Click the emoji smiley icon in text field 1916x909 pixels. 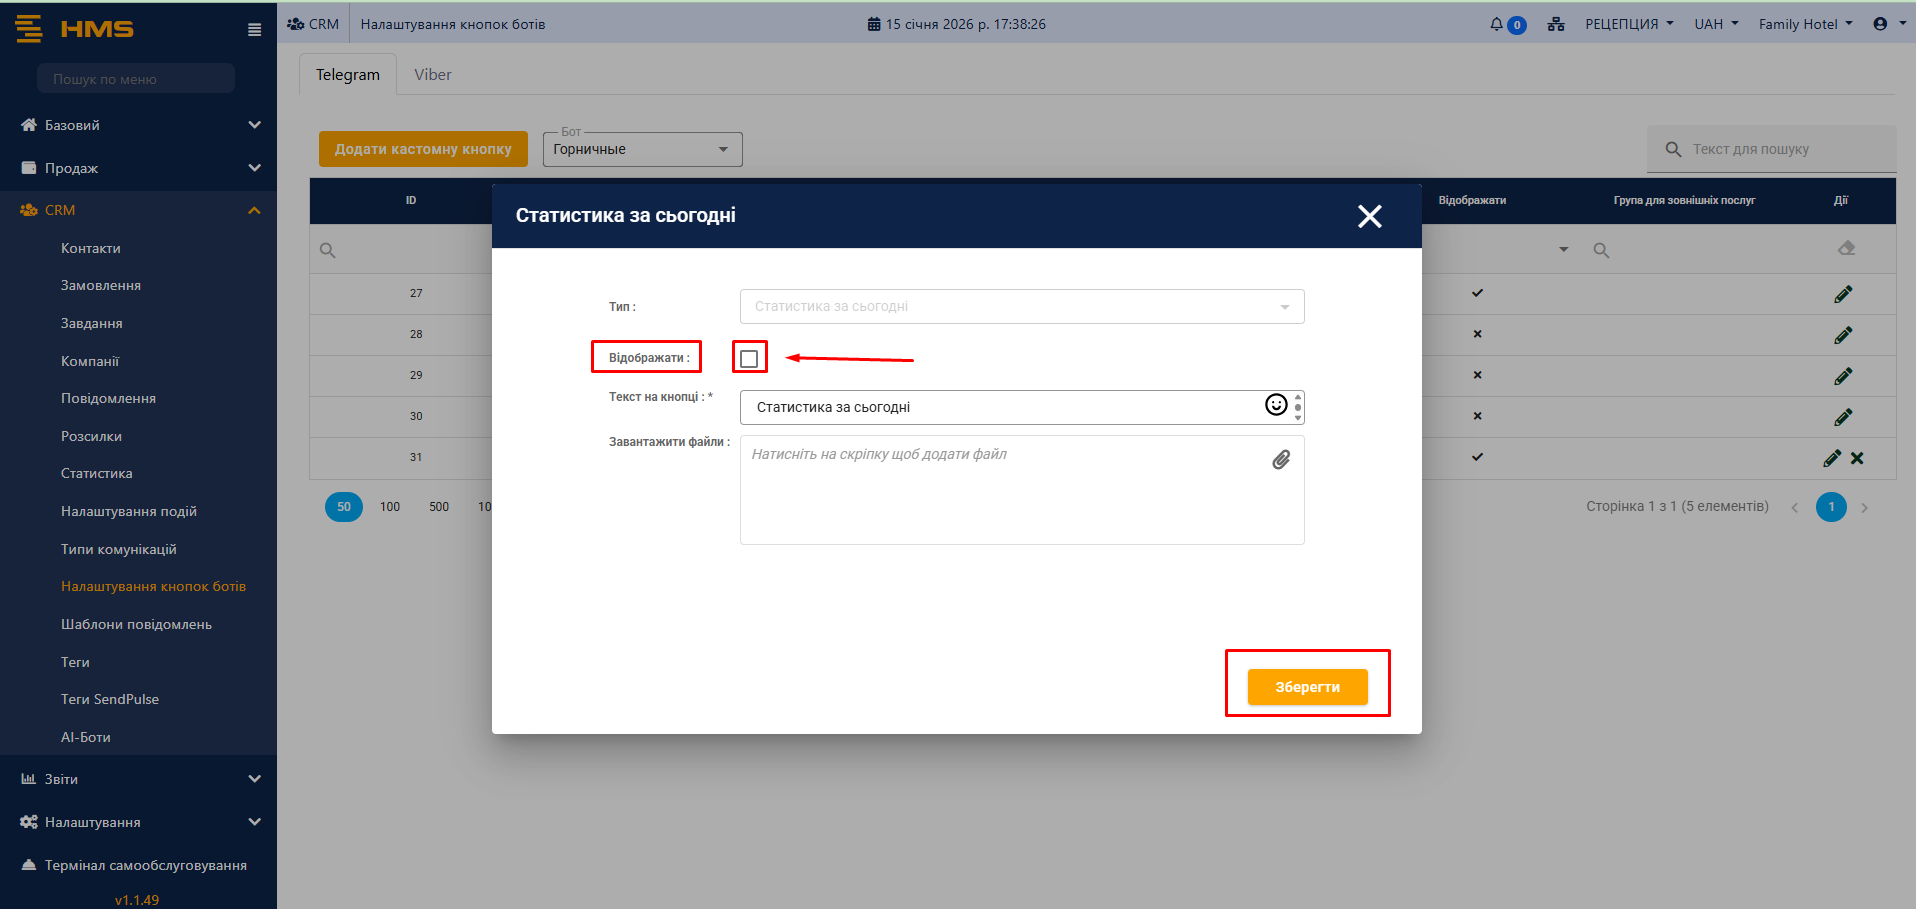[1276, 405]
